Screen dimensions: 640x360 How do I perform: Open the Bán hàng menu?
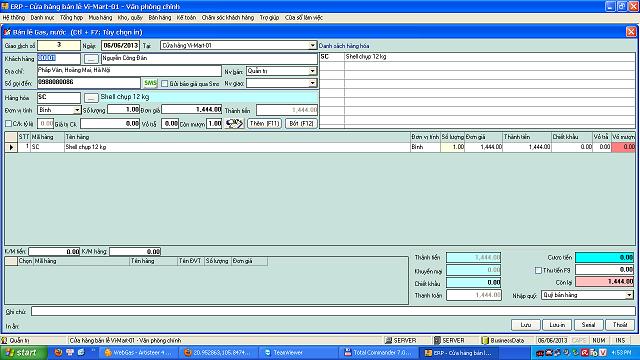(160, 18)
